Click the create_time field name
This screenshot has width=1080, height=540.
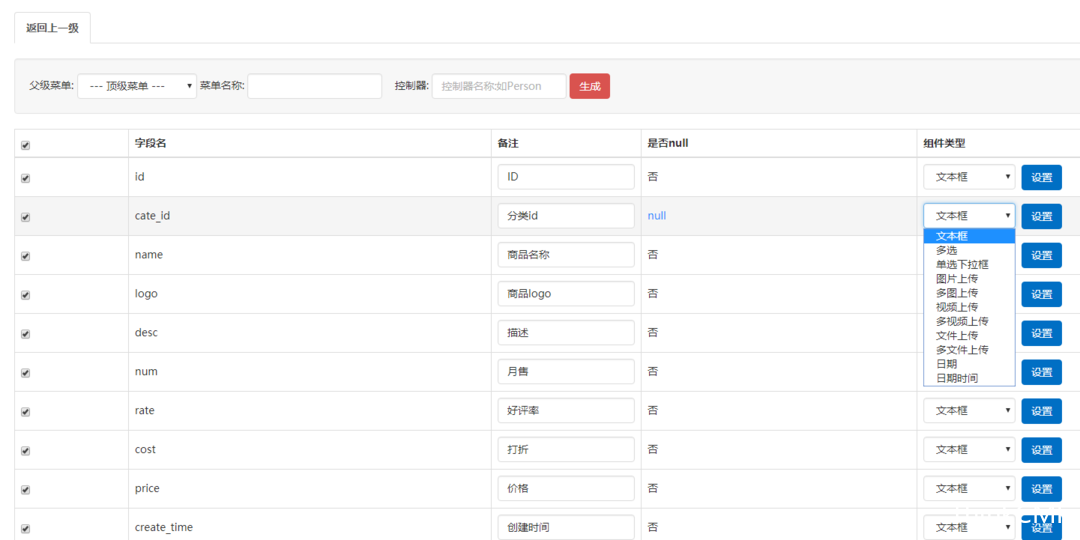(164, 528)
